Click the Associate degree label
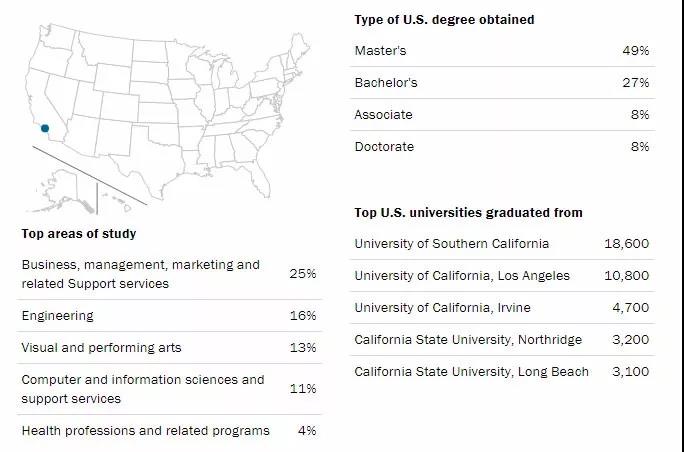This screenshot has width=684, height=452. tap(383, 115)
